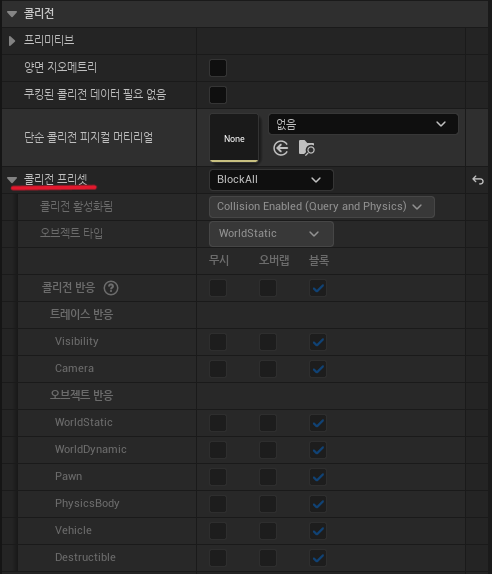Screen dimensions: 492x574
Task: Set Camera trace to 무시
Action: (218, 369)
